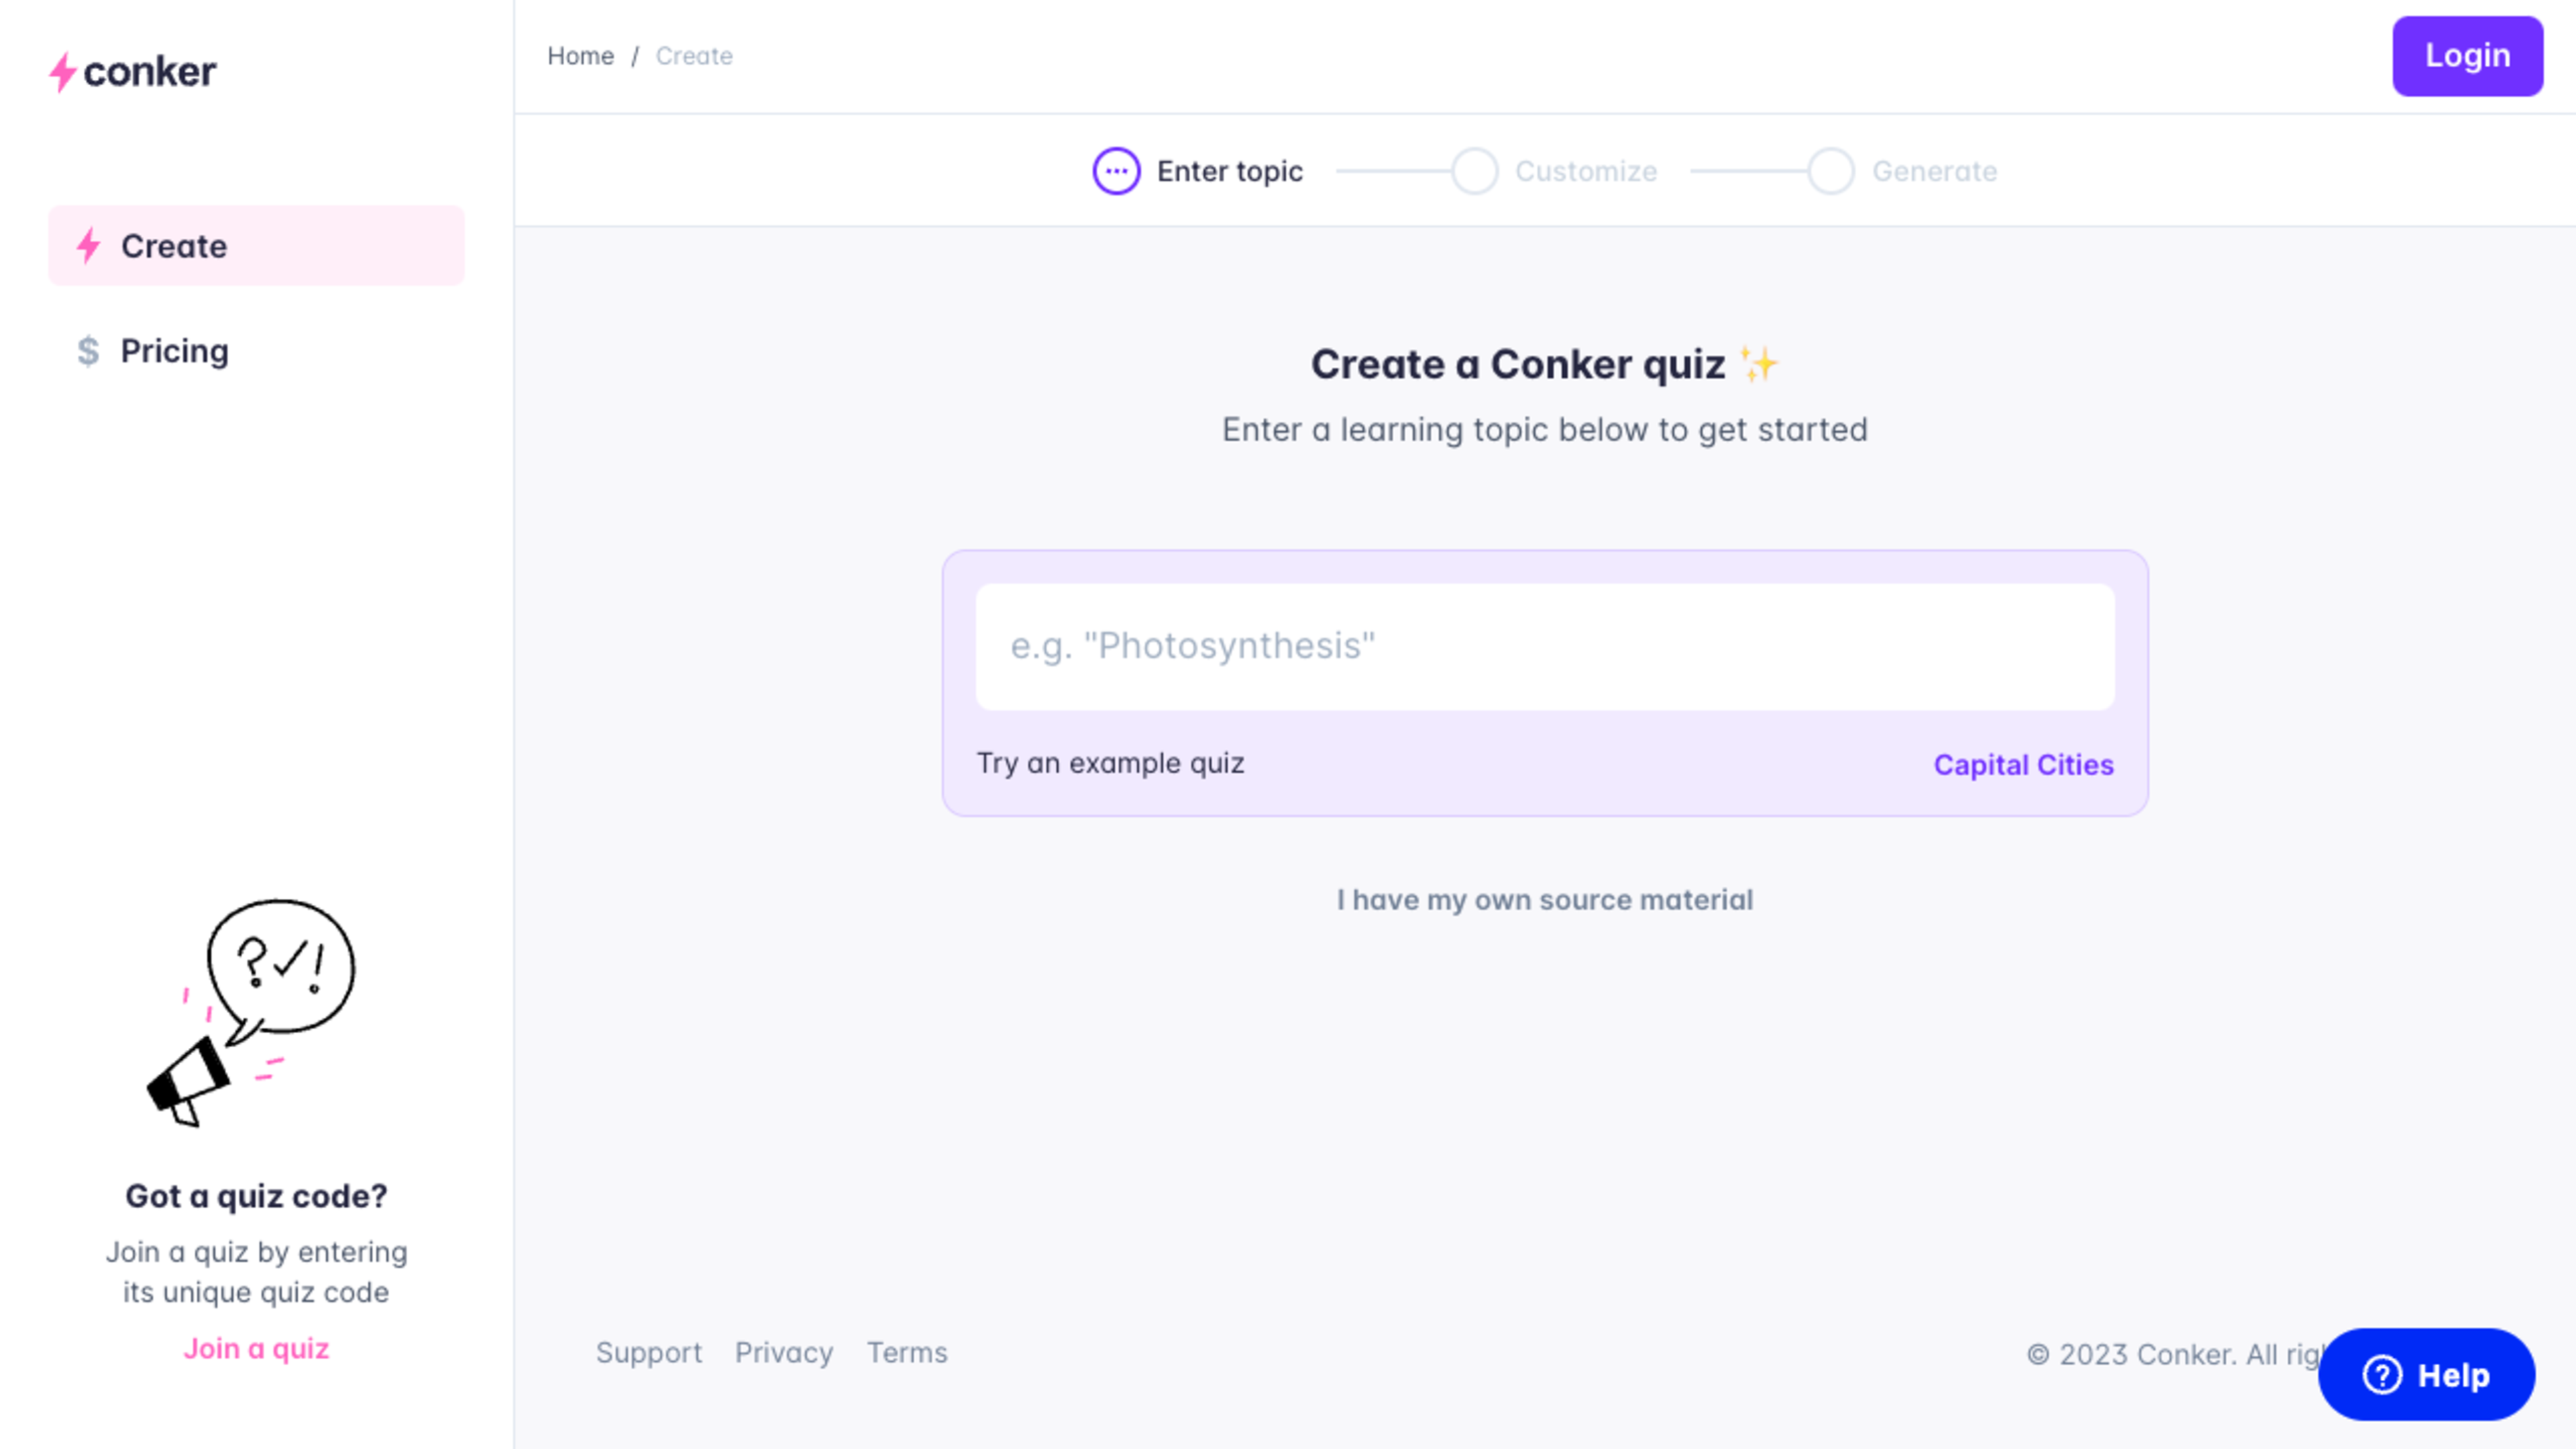
Task: Click the Help chat bubble icon
Action: click(2426, 1375)
